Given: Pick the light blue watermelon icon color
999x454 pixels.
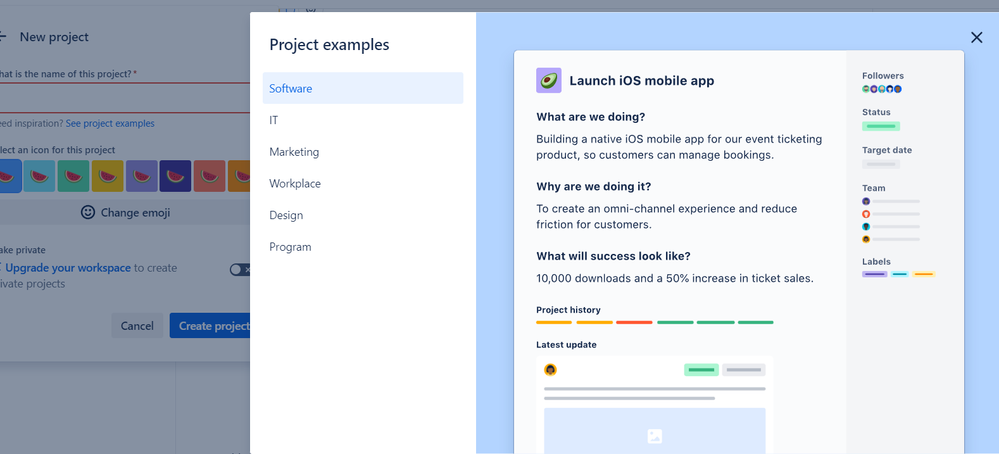Looking at the screenshot, I should (40, 176).
